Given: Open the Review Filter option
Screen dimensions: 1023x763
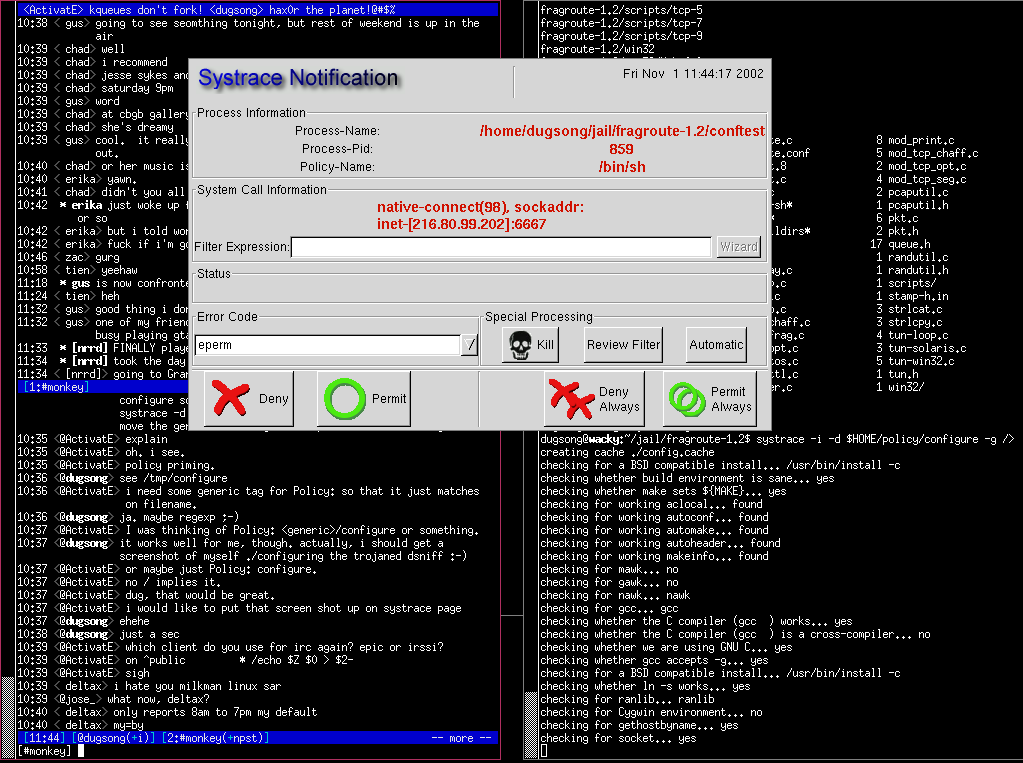Looking at the screenshot, I should coord(623,344).
